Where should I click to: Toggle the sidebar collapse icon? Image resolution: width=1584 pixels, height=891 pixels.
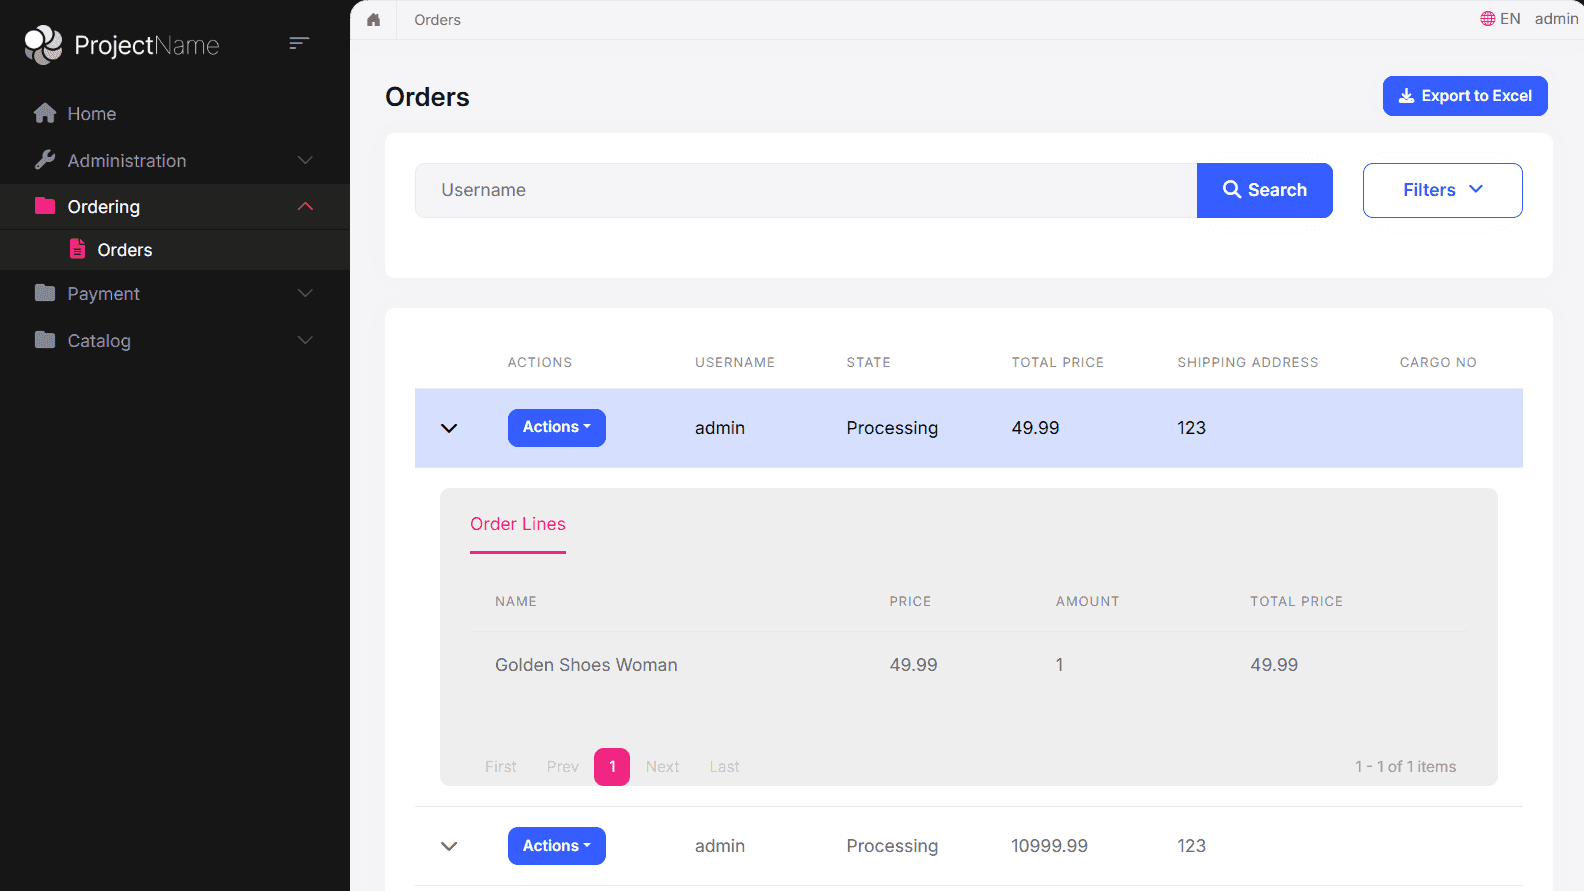click(x=299, y=43)
